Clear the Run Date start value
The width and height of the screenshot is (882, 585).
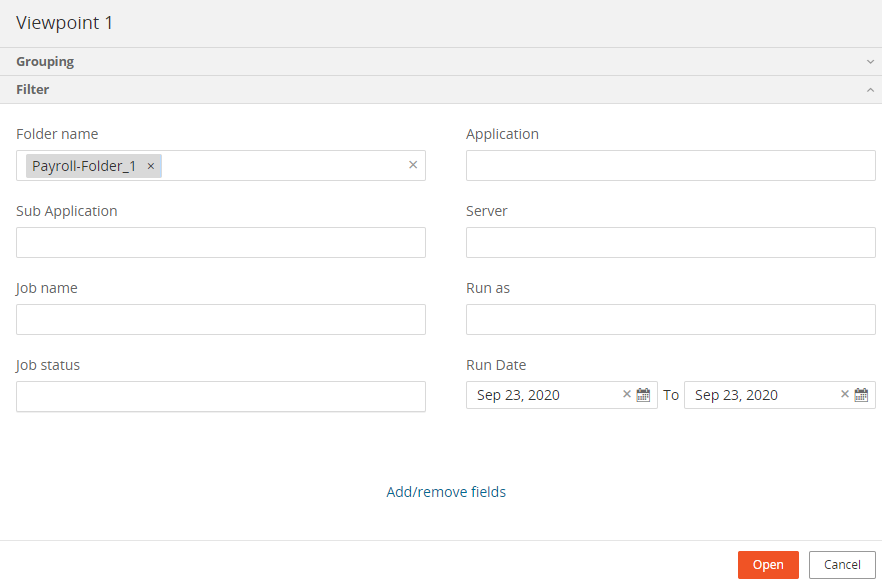pos(627,394)
